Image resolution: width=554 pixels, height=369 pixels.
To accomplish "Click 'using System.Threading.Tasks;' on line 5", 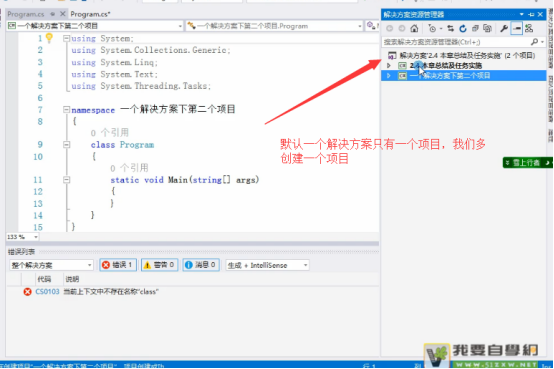I will coord(141,86).
